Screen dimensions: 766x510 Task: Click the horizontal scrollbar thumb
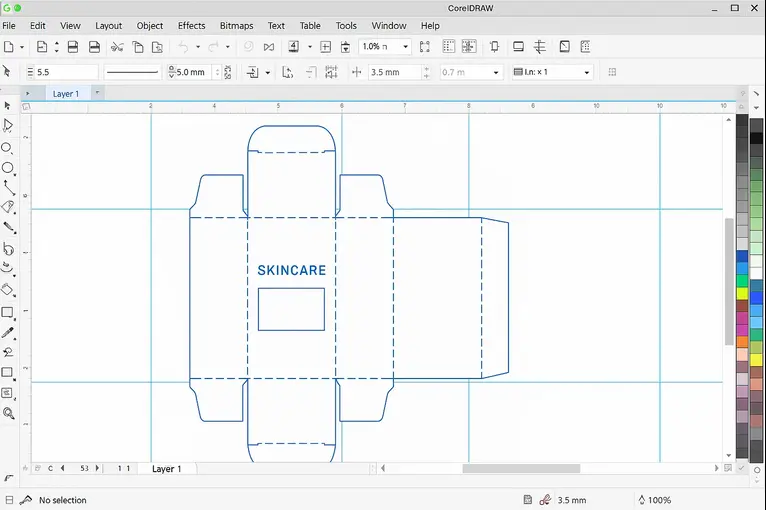[x=520, y=468]
